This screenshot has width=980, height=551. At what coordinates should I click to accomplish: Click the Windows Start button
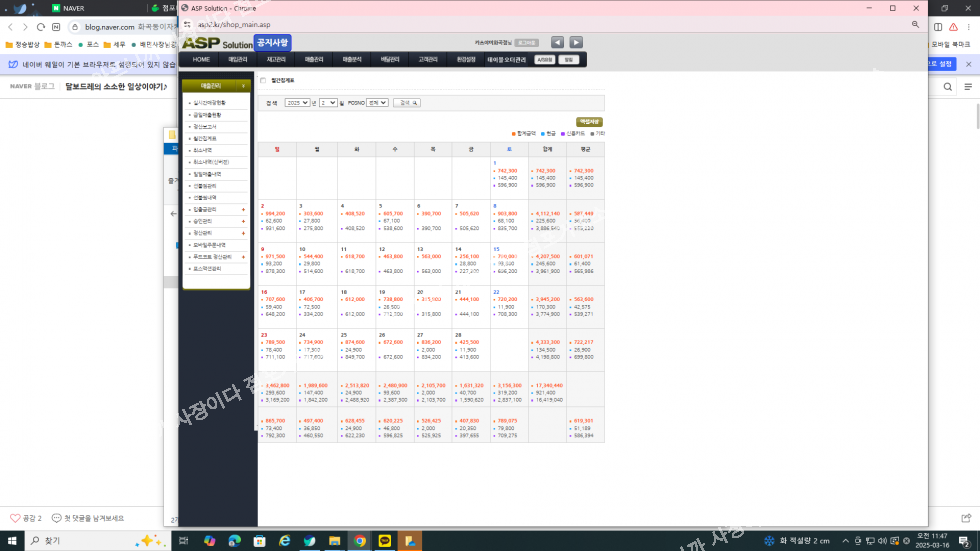12,541
